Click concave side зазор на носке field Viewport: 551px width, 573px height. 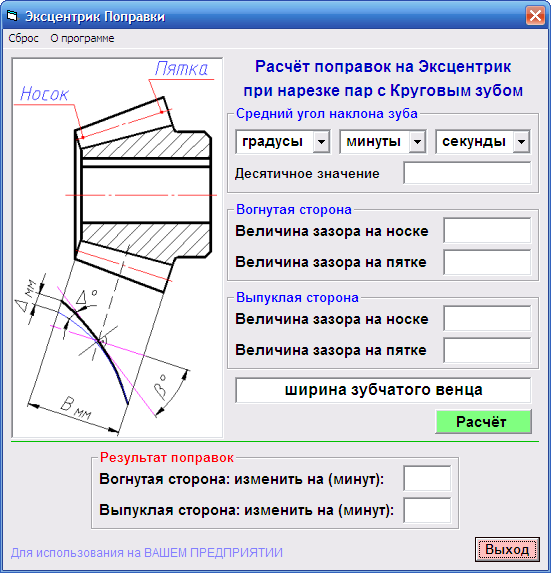pos(487,230)
